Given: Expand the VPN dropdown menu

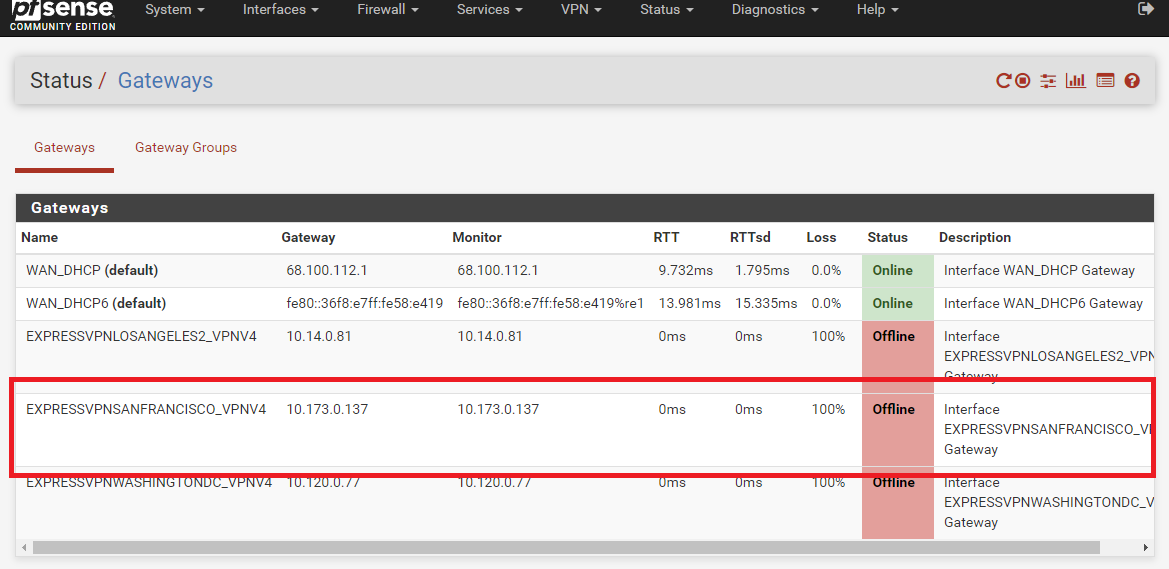Looking at the screenshot, I should coord(581,10).
